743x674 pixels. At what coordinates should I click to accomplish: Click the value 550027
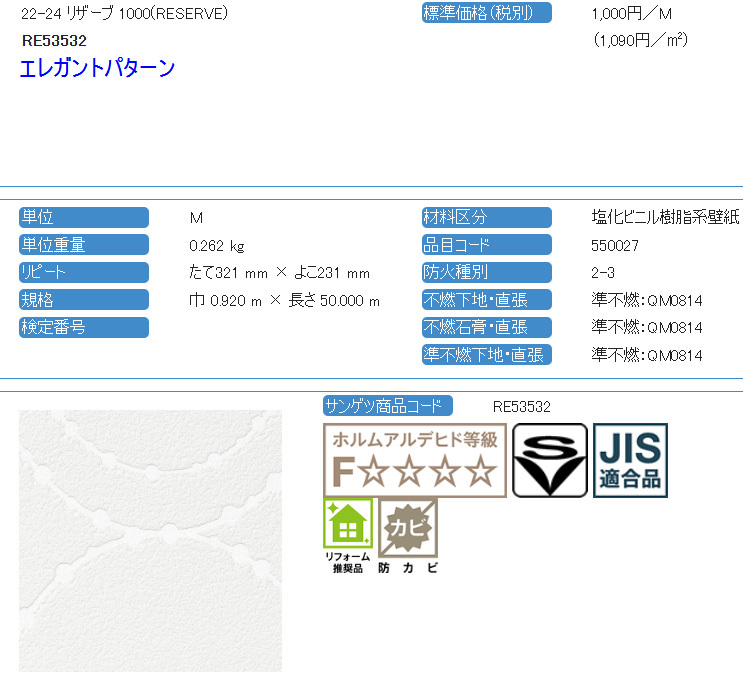click(x=615, y=246)
